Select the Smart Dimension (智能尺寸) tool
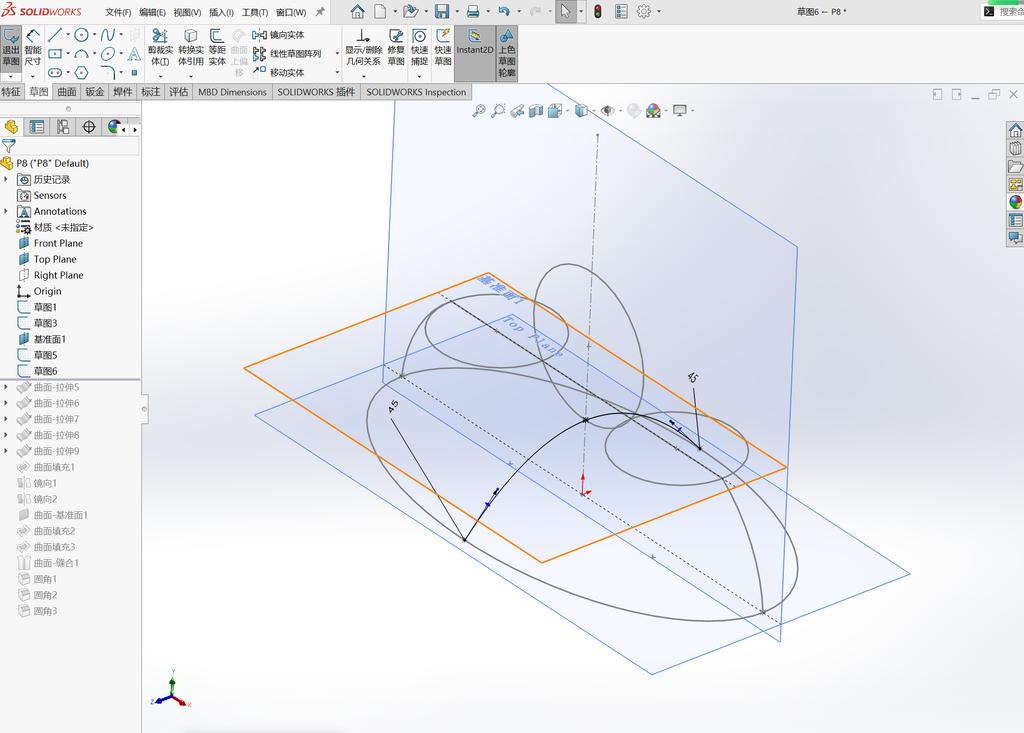1024x733 pixels. point(33,47)
